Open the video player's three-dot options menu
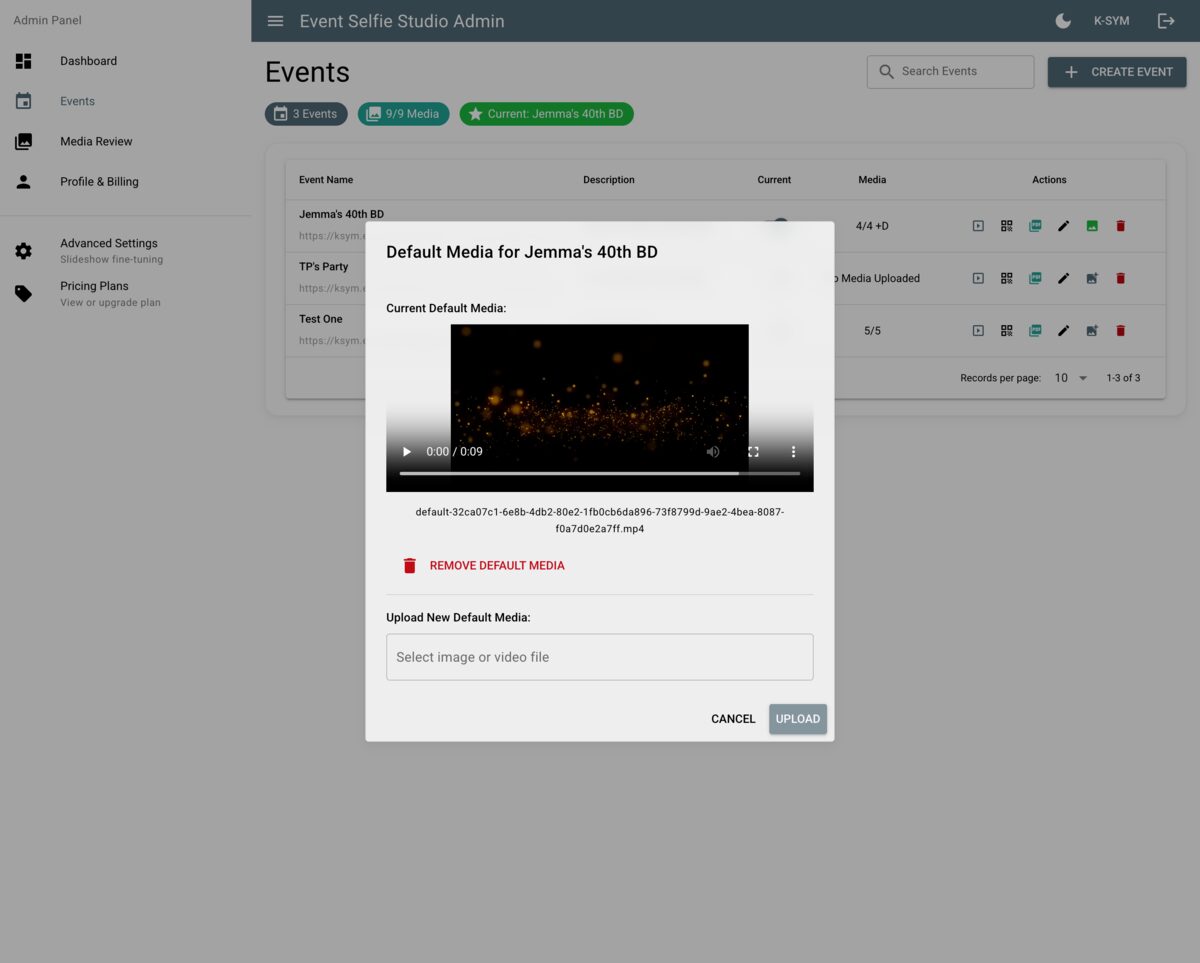Screen dimensions: 1200x963 793,451
